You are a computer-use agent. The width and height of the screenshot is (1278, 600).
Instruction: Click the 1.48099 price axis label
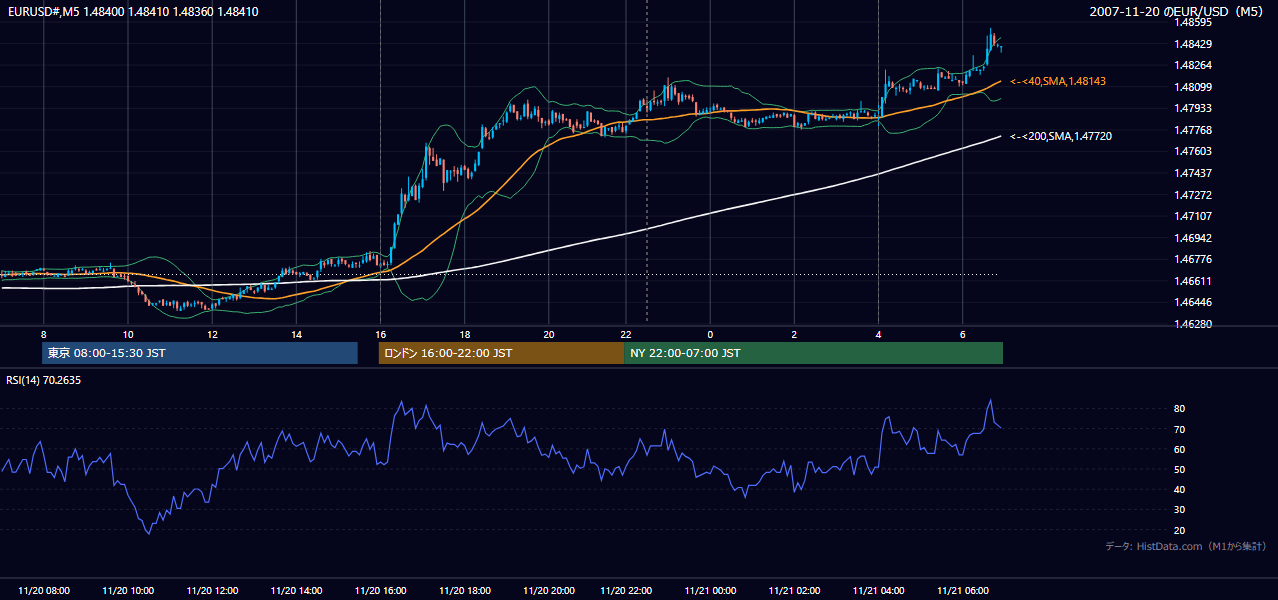(1194, 87)
